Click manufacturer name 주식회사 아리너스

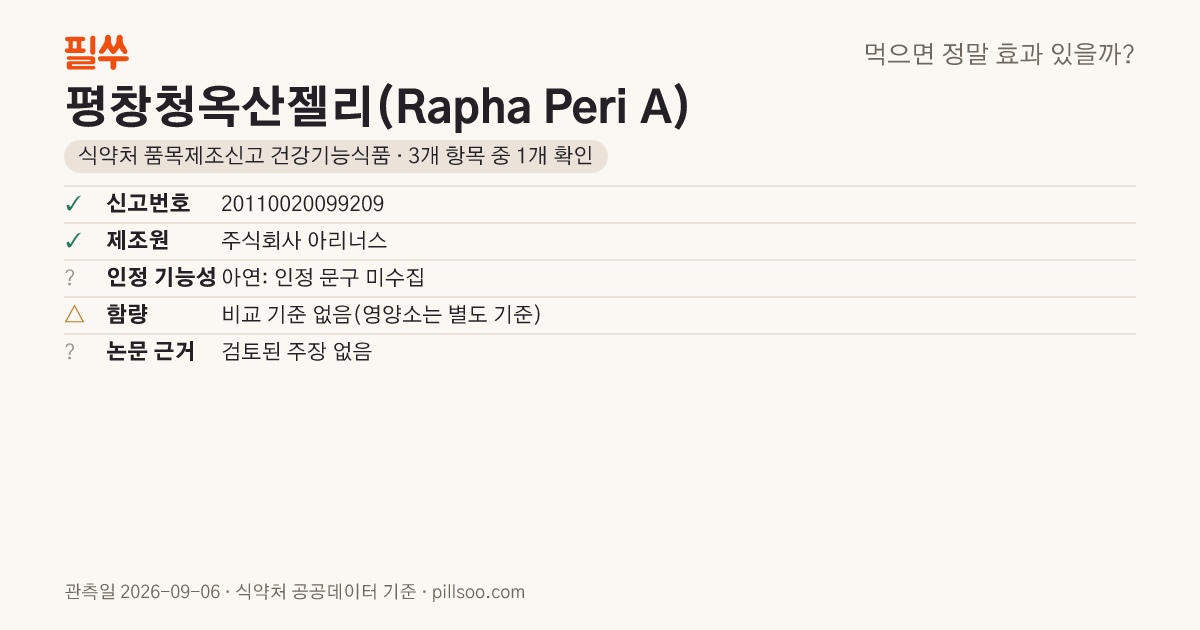304,241
